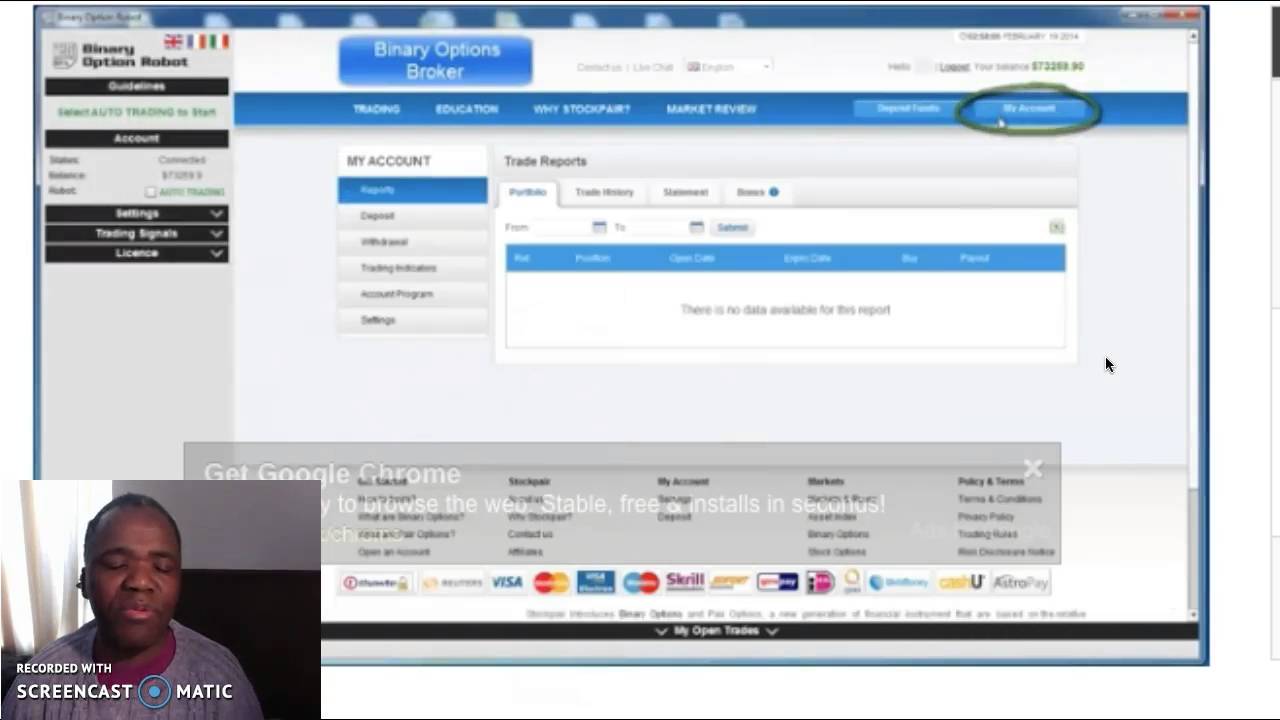
Task: Select Reports in My Account sidebar
Action: click(x=412, y=190)
